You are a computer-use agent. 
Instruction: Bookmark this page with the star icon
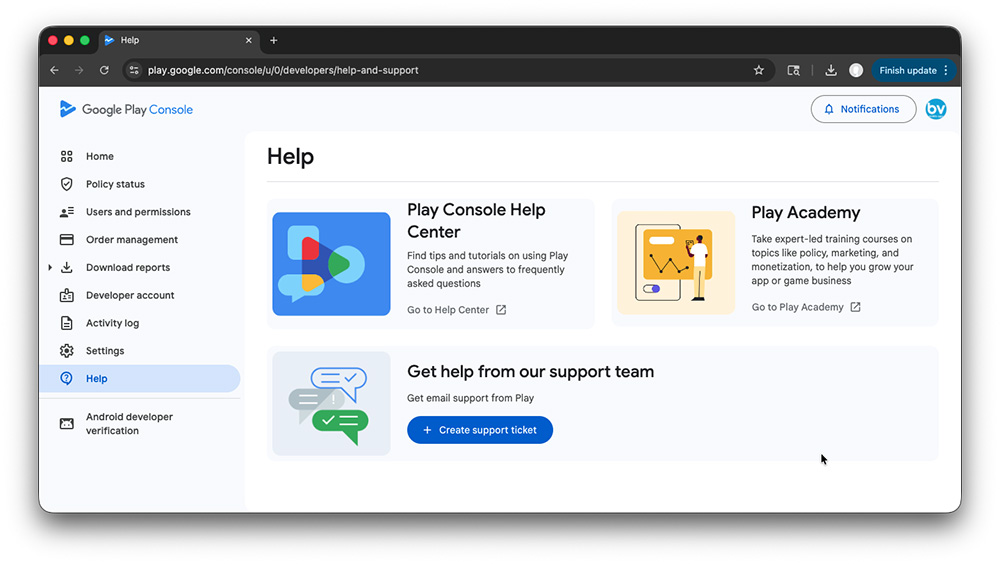[758, 70]
